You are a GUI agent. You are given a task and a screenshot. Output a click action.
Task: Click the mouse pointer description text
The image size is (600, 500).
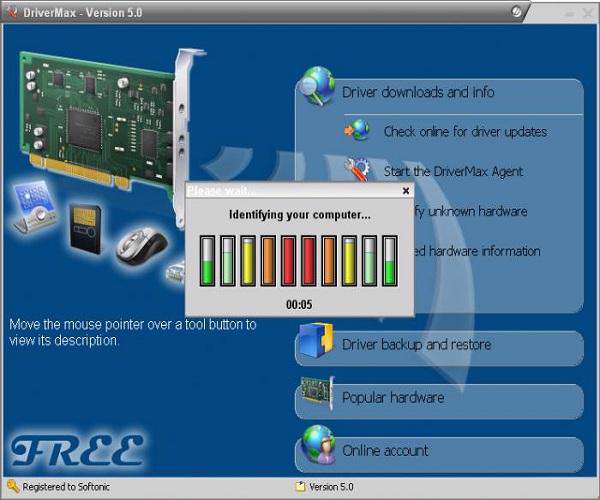pyautogui.click(x=132, y=332)
